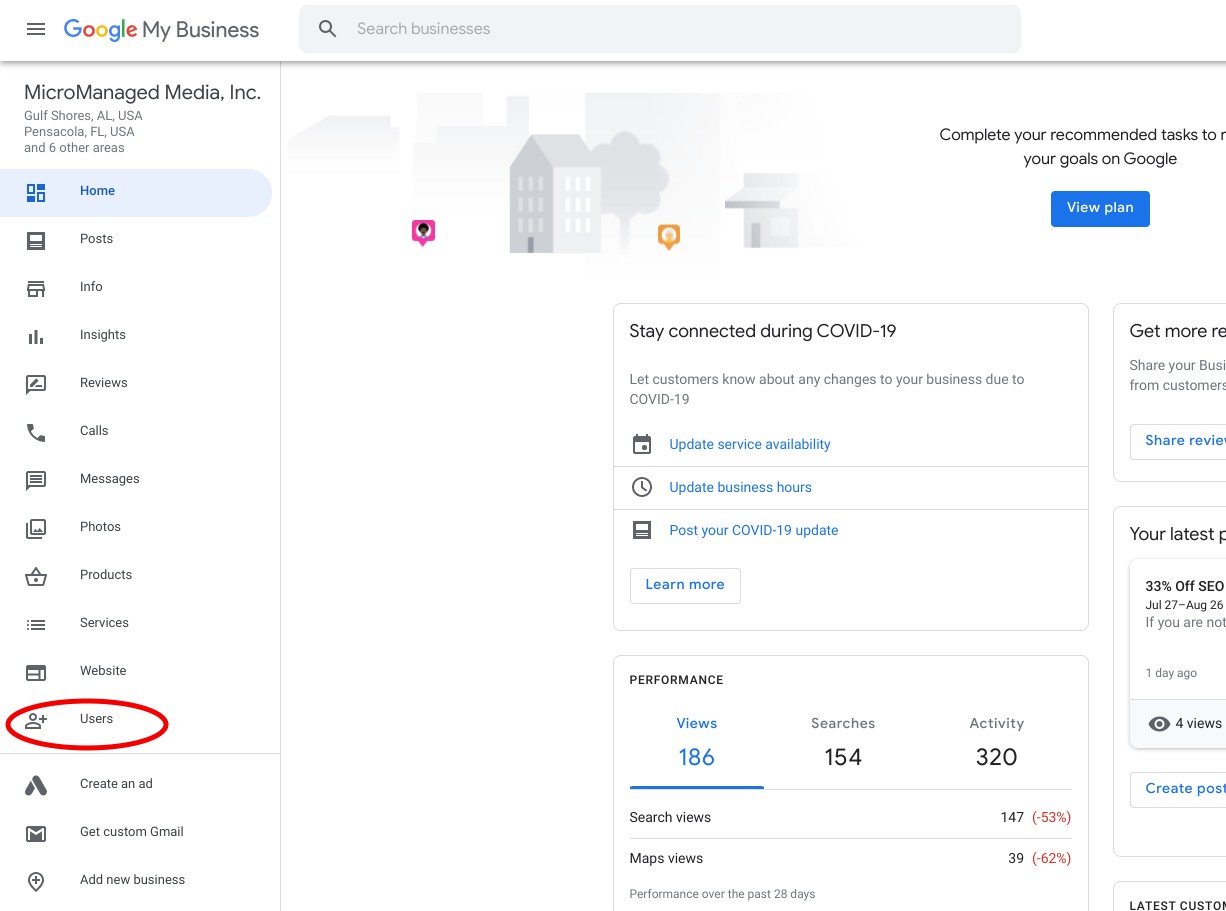Image resolution: width=1226 pixels, height=911 pixels.
Task: Open Post your COVID-19 update link
Action: click(754, 531)
